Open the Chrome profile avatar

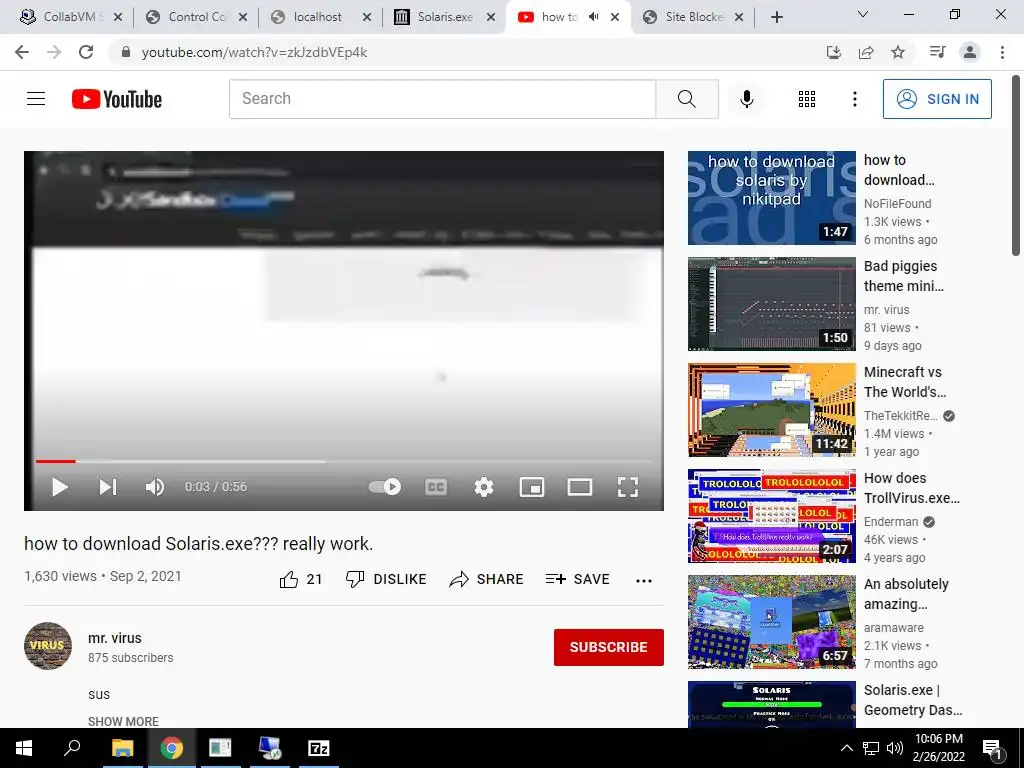click(x=970, y=52)
